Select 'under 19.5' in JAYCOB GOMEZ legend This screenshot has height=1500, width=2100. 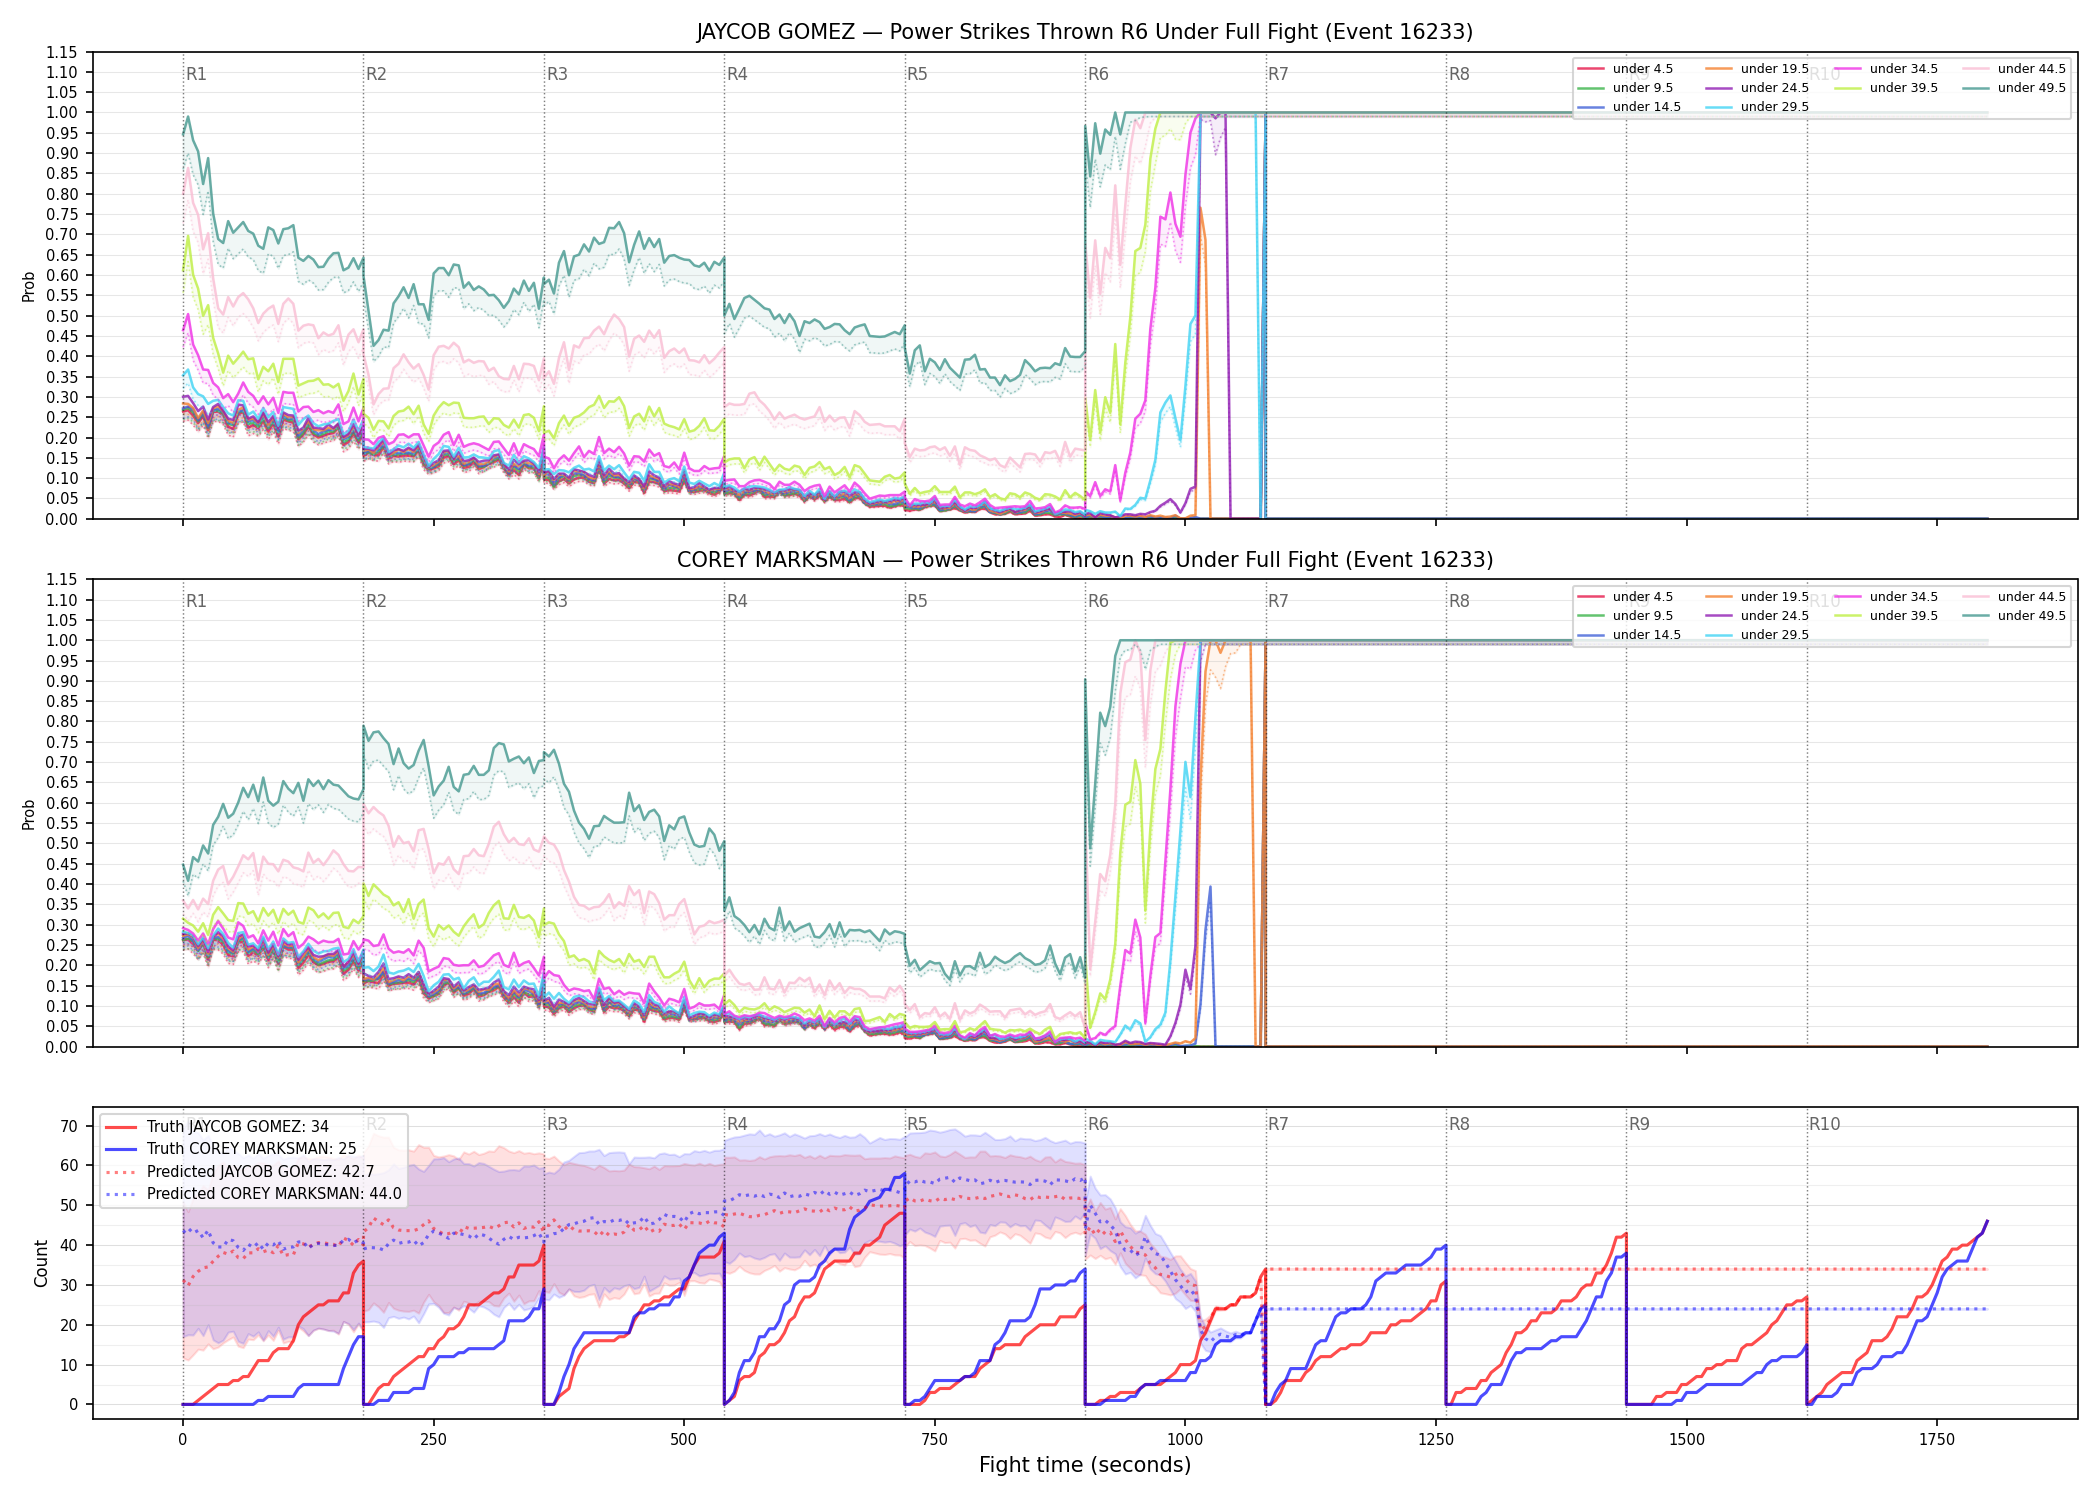pos(1757,69)
